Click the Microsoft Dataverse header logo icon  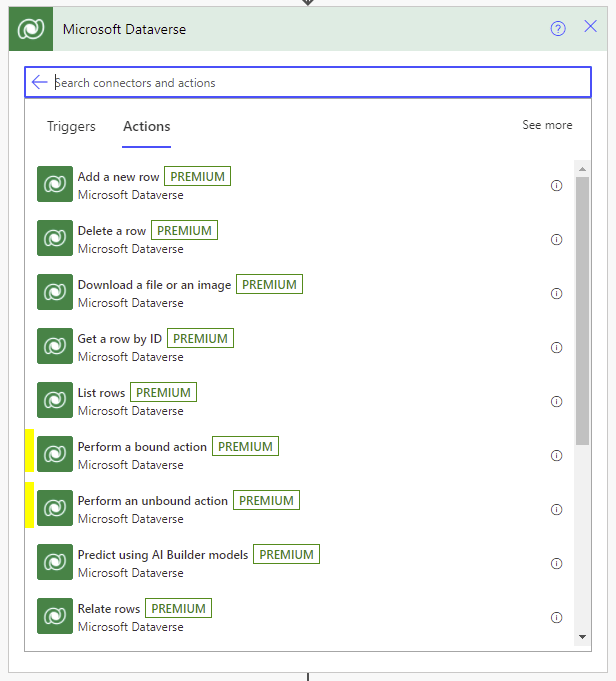pyautogui.click(x=31, y=29)
